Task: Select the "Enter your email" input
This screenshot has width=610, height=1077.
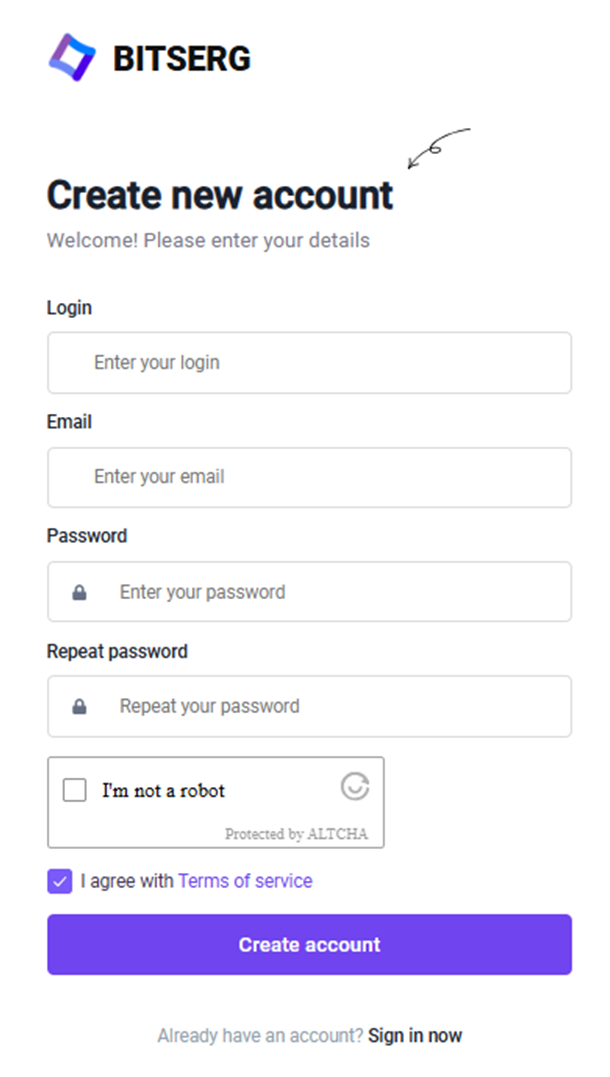Action: pyautogui.click(x=309, y=477)
